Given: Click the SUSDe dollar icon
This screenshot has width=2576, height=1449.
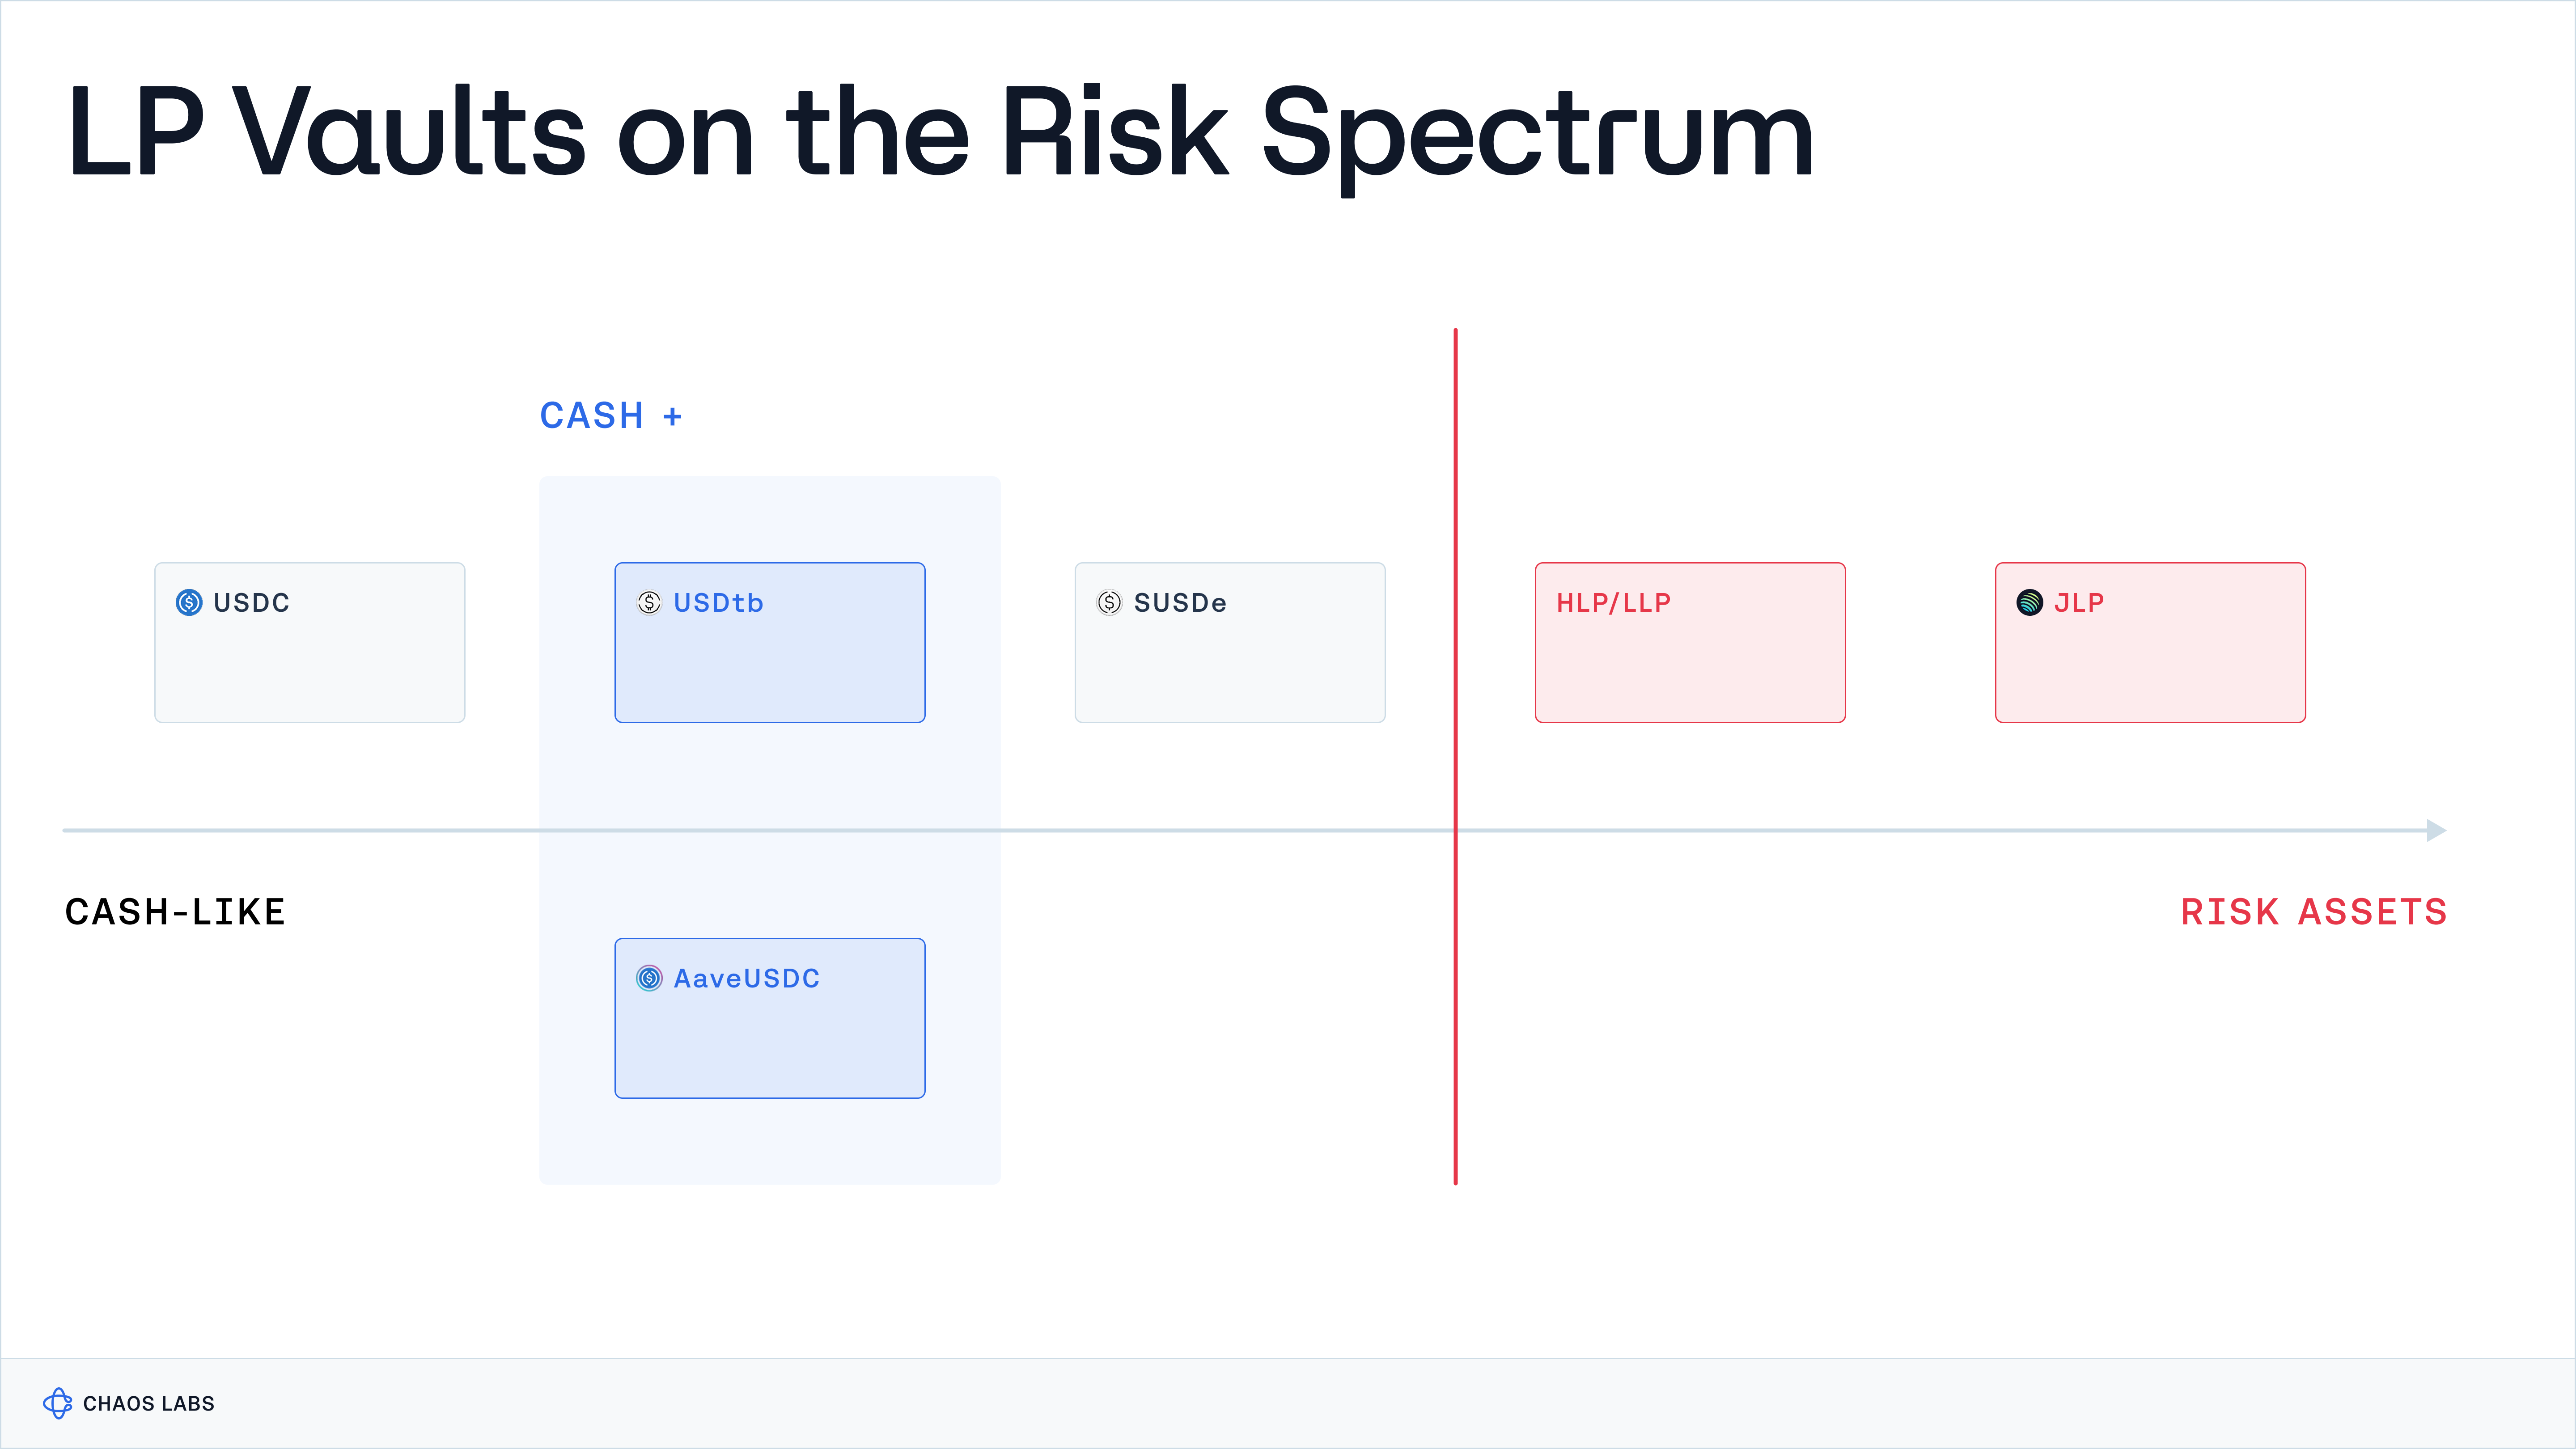Looking at the screenshot, I should coord(1109,602).
